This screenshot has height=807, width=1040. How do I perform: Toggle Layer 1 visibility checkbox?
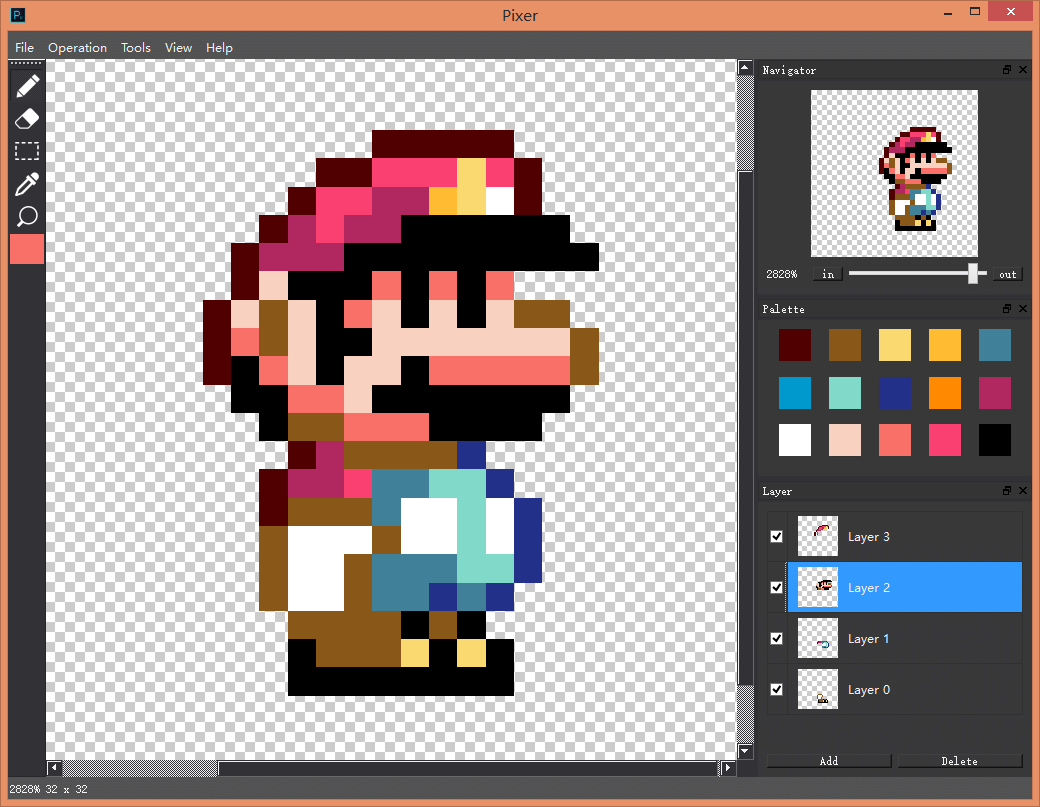pos(777,639)
